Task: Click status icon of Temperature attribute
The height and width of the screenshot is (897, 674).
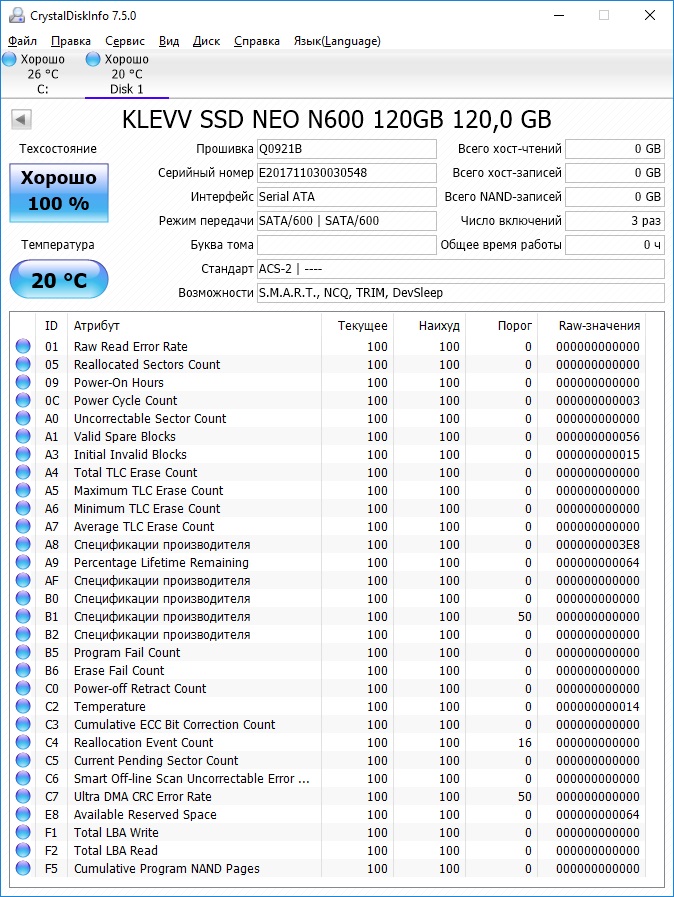Action: pos(23,707)
